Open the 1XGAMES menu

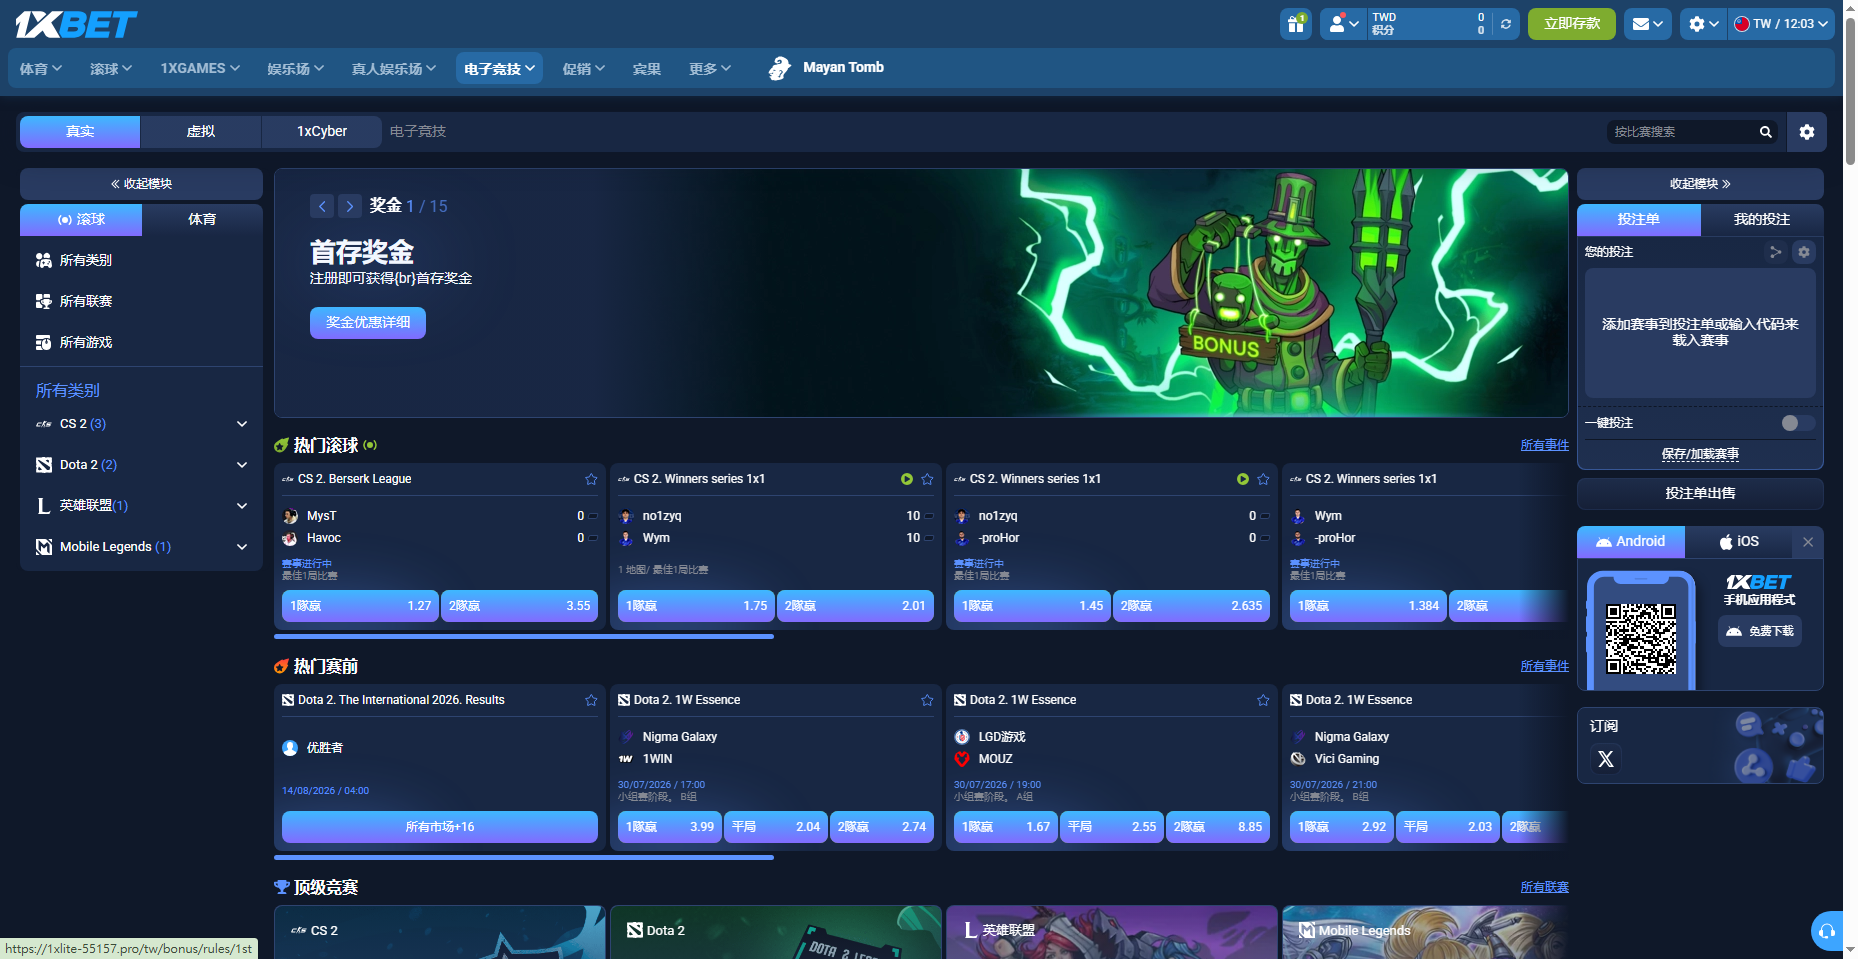tap(200, 69)
